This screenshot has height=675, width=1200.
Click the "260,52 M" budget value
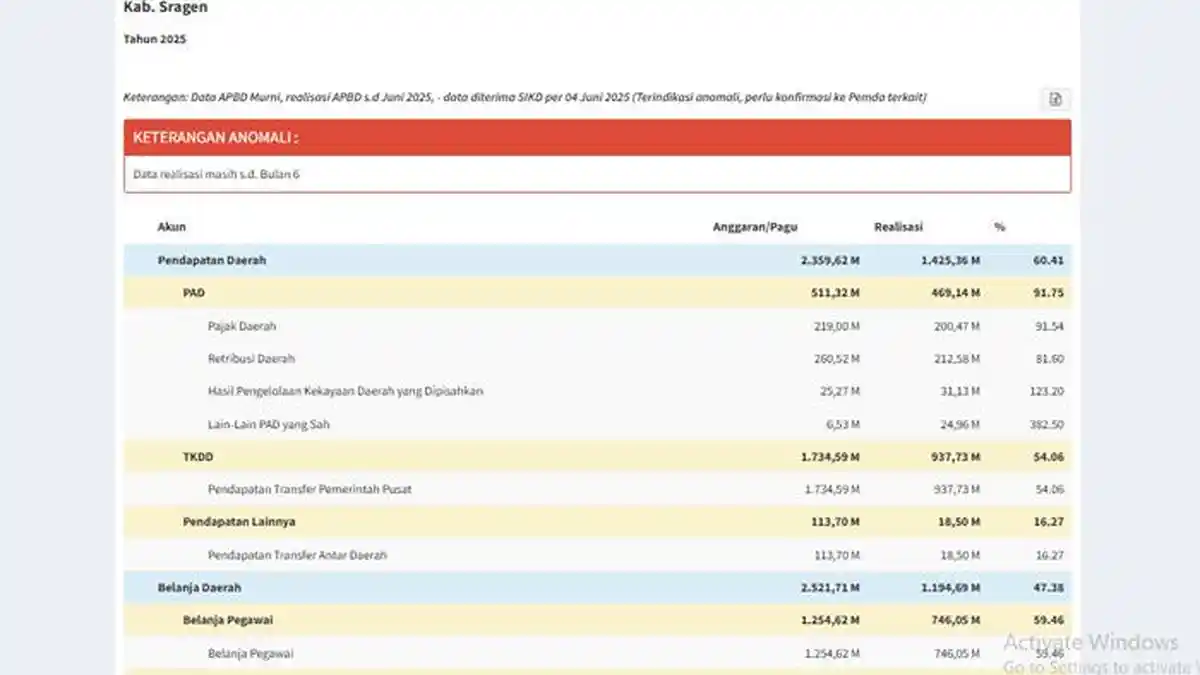[838, 358]
